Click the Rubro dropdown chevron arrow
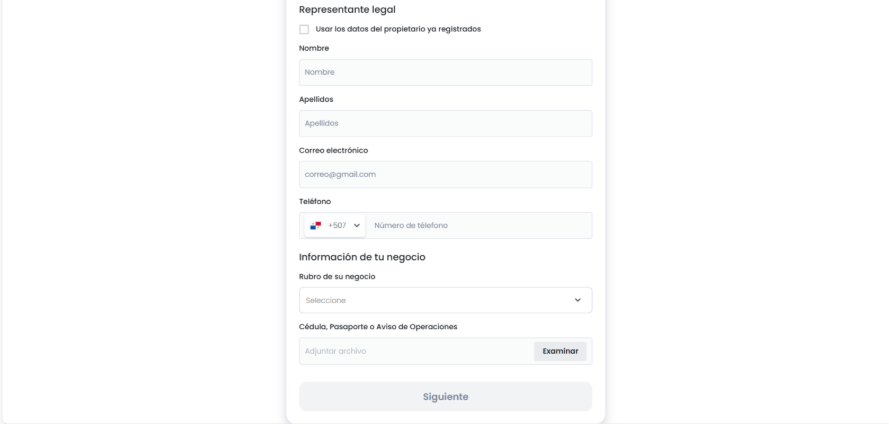 point(577,300)
